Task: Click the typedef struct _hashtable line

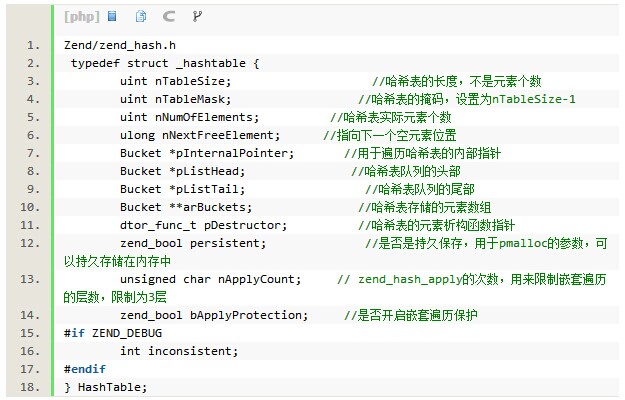Action: pos(164,64)
